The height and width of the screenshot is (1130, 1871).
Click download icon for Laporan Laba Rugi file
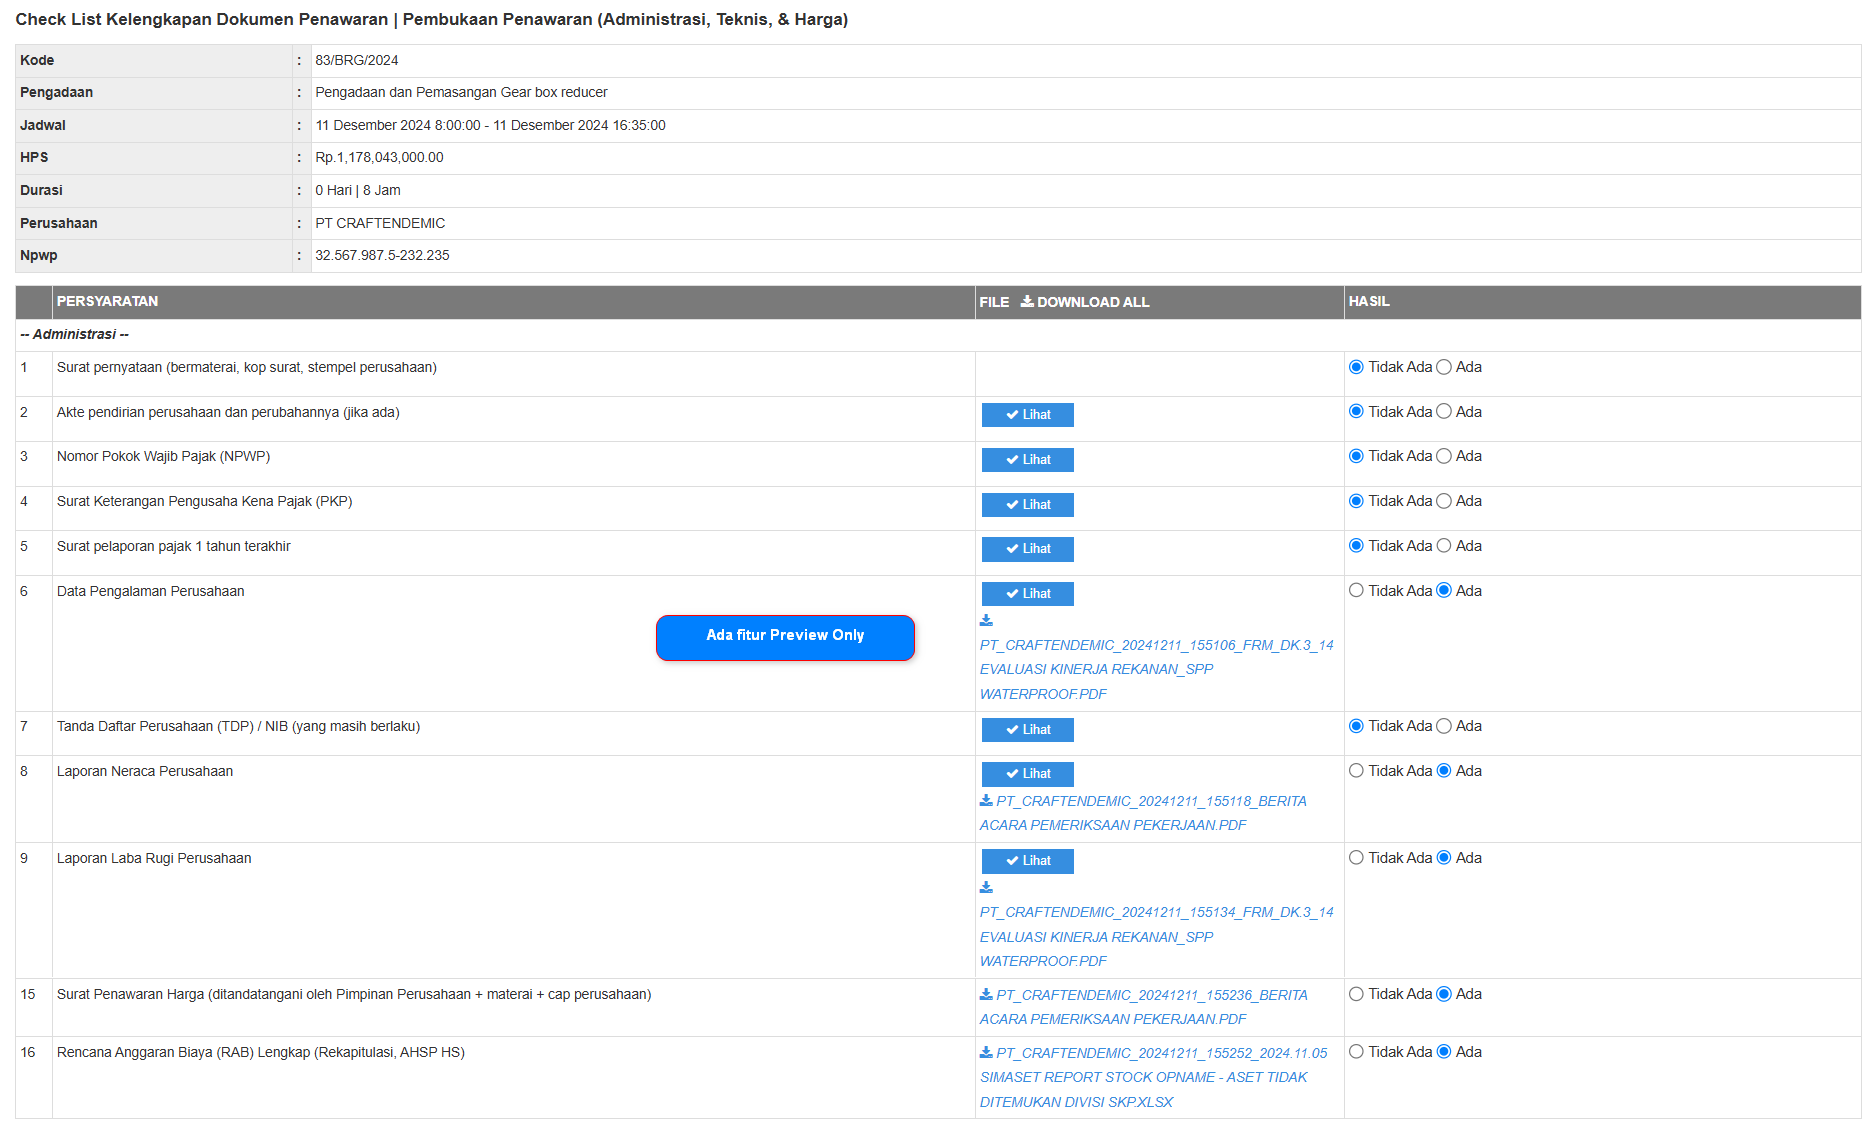point(986,887)
